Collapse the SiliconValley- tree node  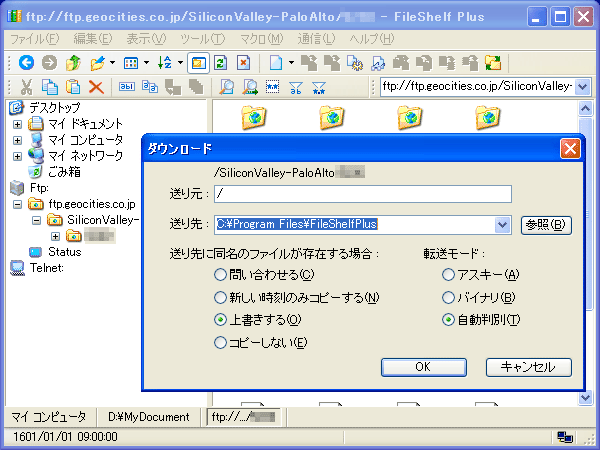pos(36,220)
